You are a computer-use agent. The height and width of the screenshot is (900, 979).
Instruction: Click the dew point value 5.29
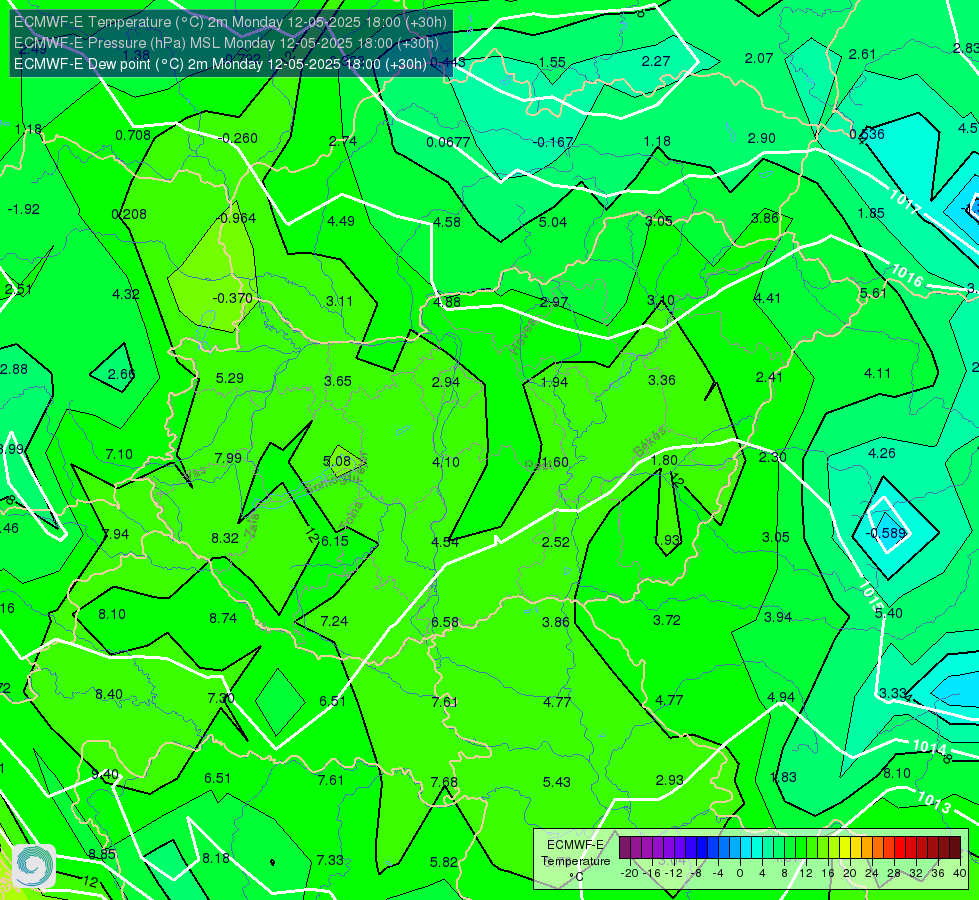[x=230, y=378]
